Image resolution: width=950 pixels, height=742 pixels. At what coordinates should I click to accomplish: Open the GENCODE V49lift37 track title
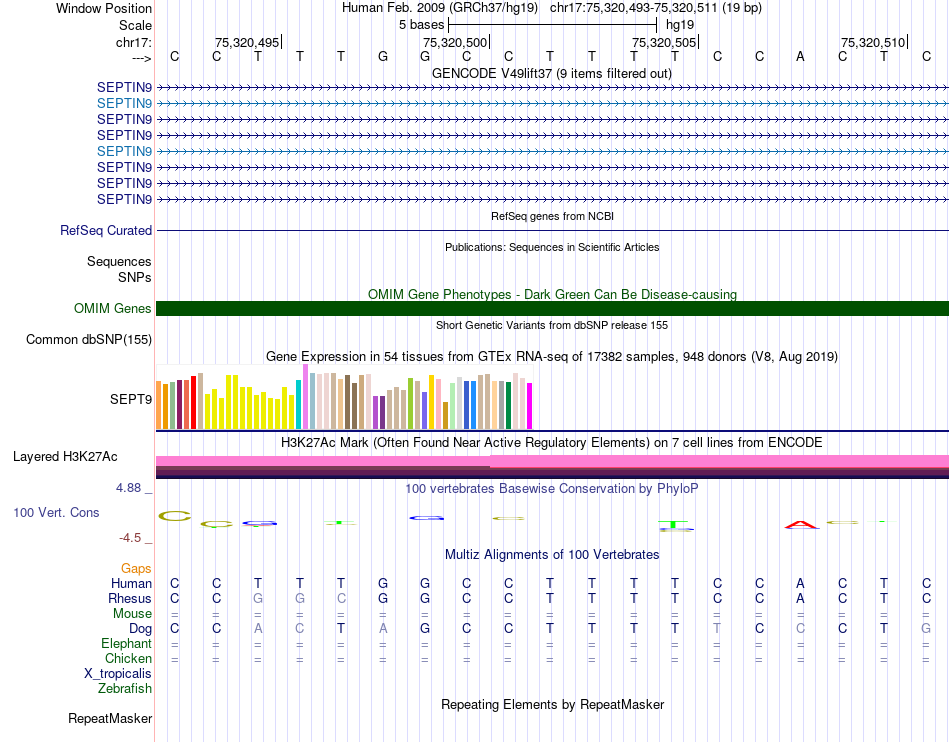(x=552, y=74)
